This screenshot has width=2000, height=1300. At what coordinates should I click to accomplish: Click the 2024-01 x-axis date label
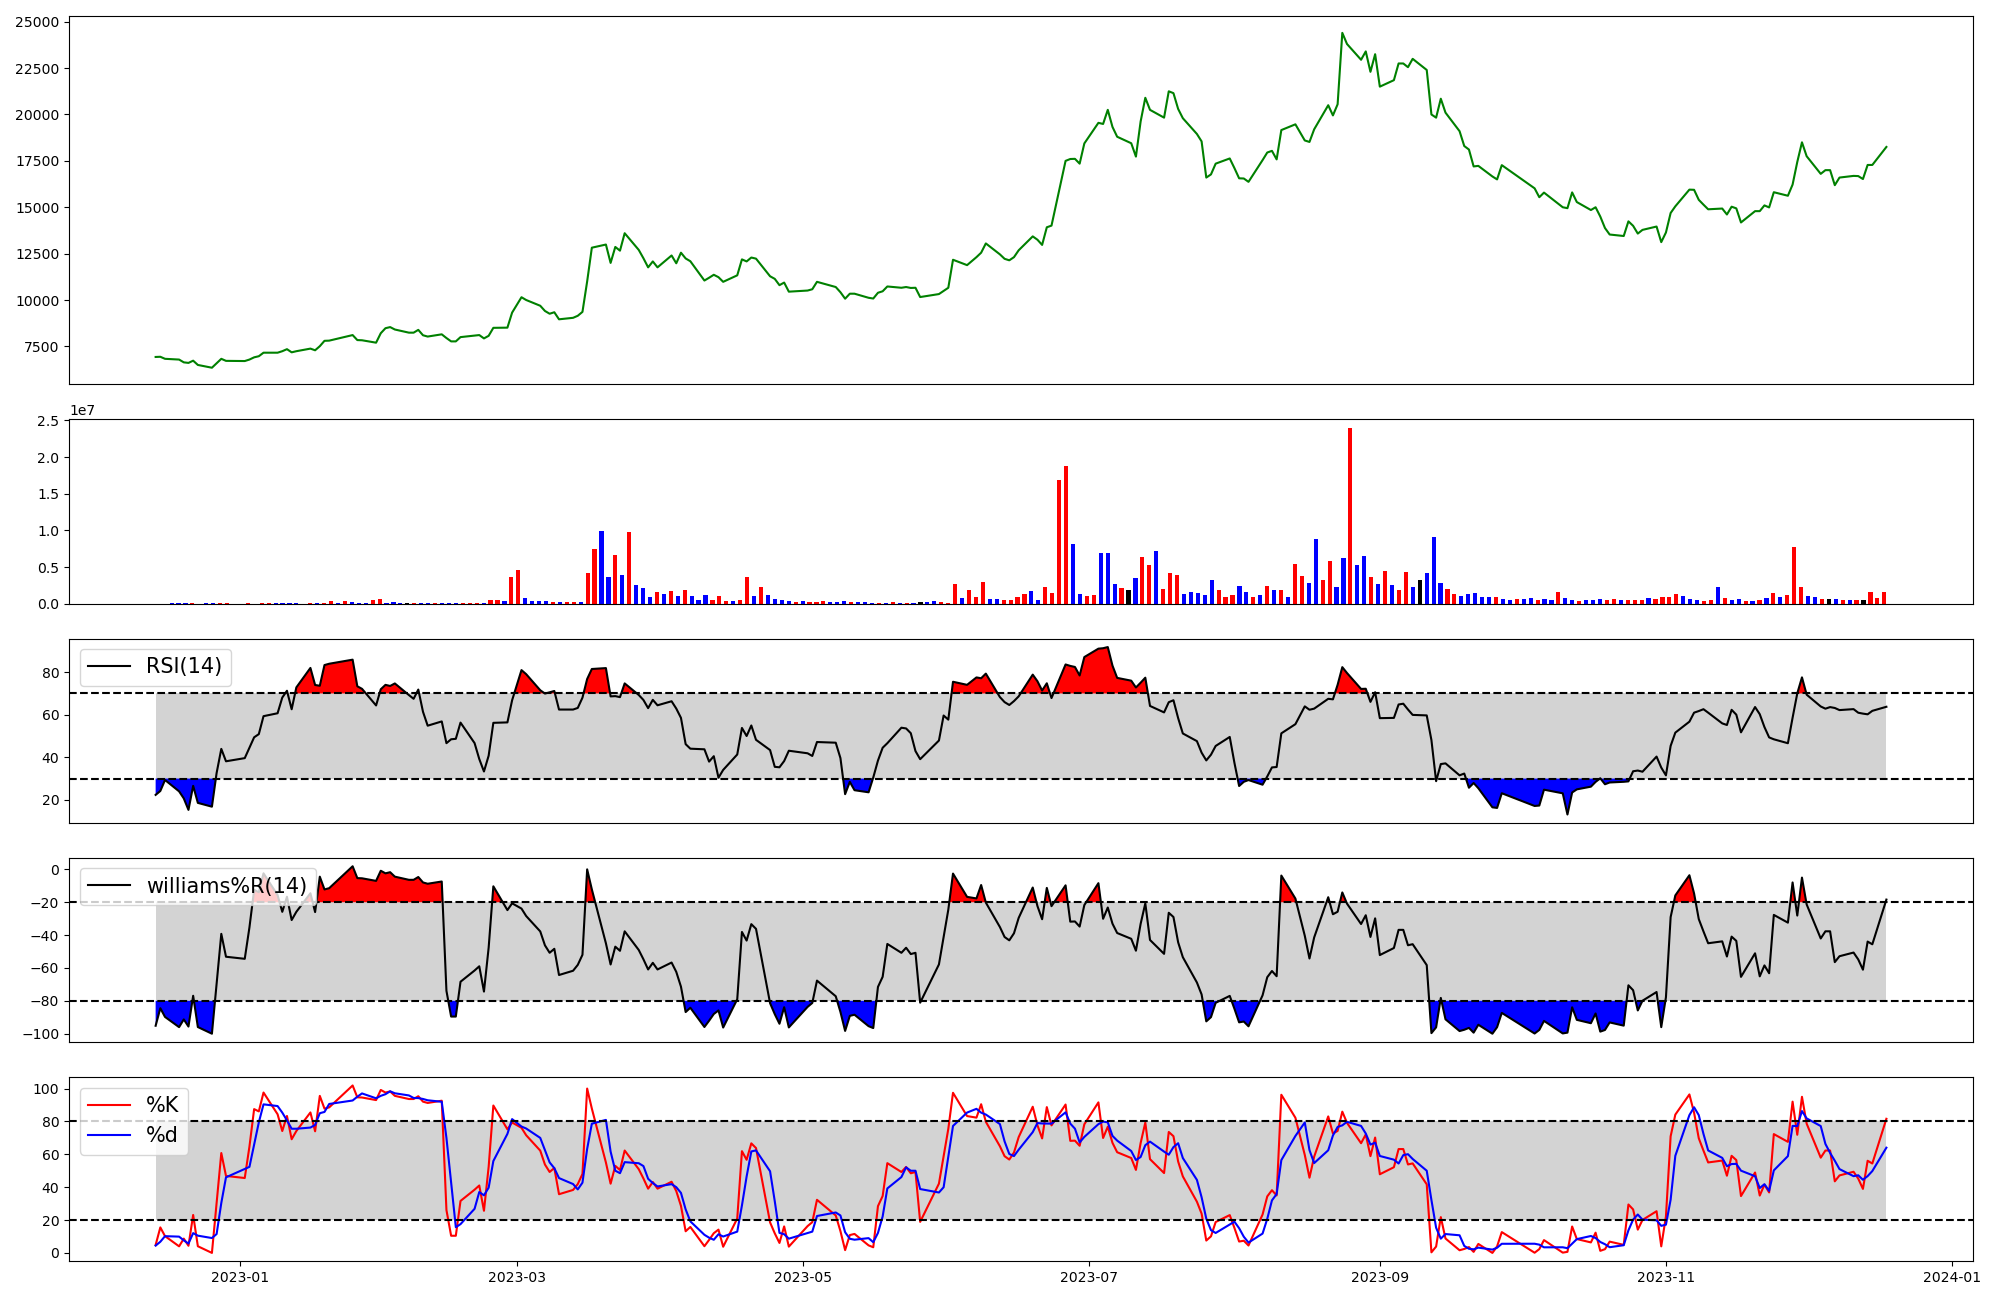click(x=1952, y=1276)
